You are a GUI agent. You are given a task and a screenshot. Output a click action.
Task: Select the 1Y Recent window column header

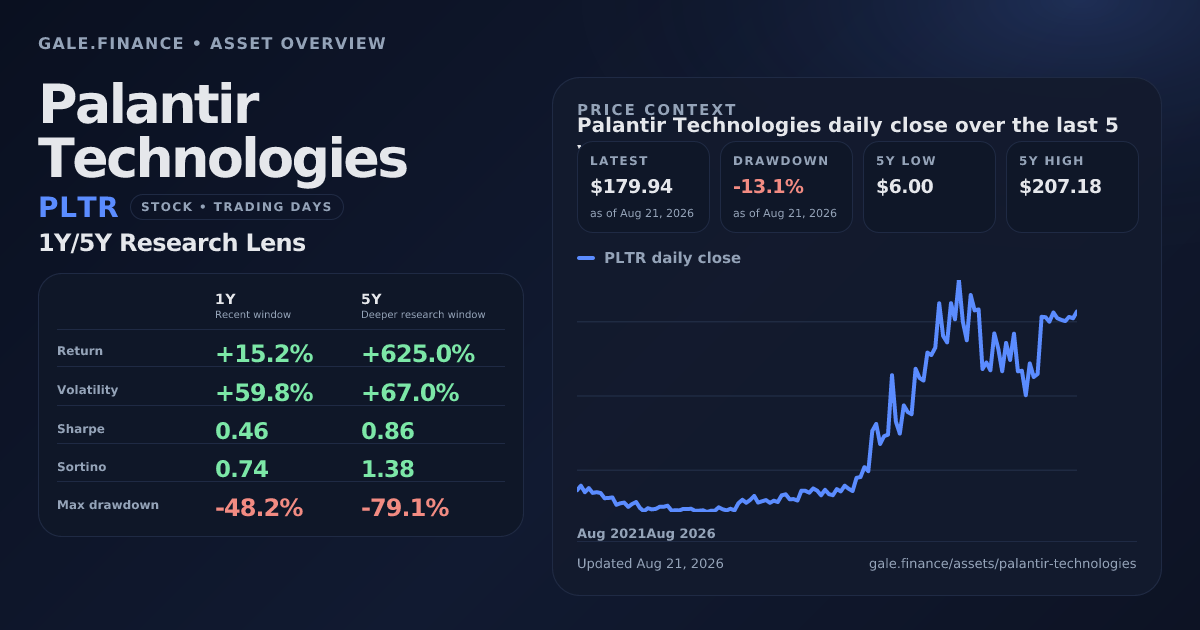[x=253, y=306]
